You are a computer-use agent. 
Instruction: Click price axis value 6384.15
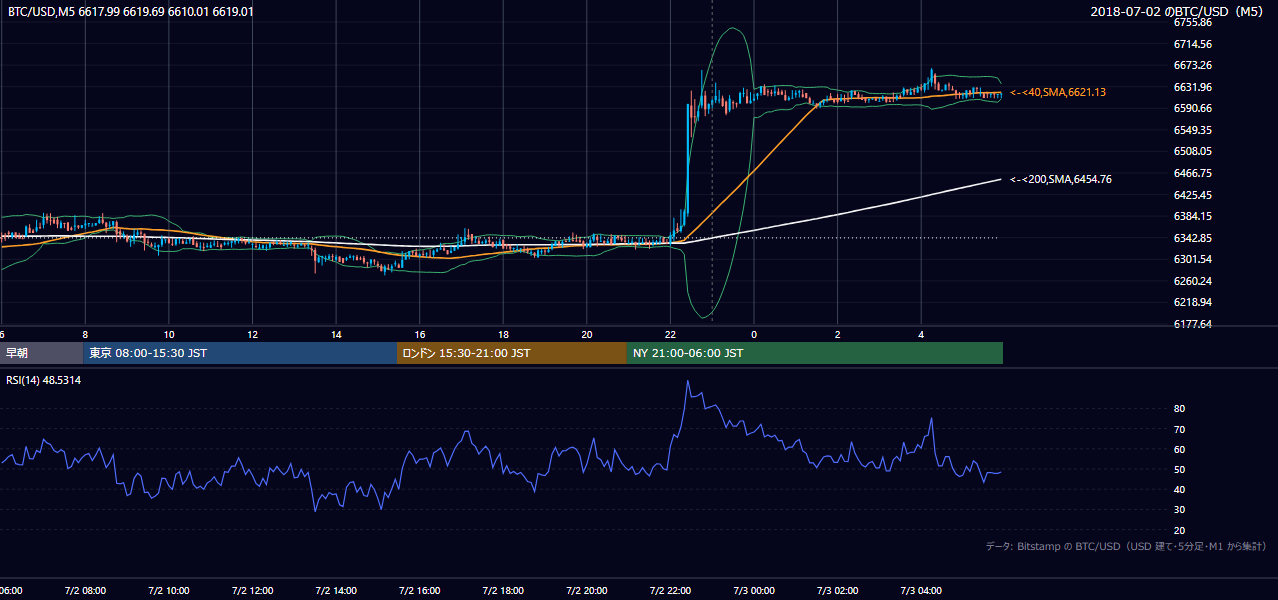coord(1193,216)
